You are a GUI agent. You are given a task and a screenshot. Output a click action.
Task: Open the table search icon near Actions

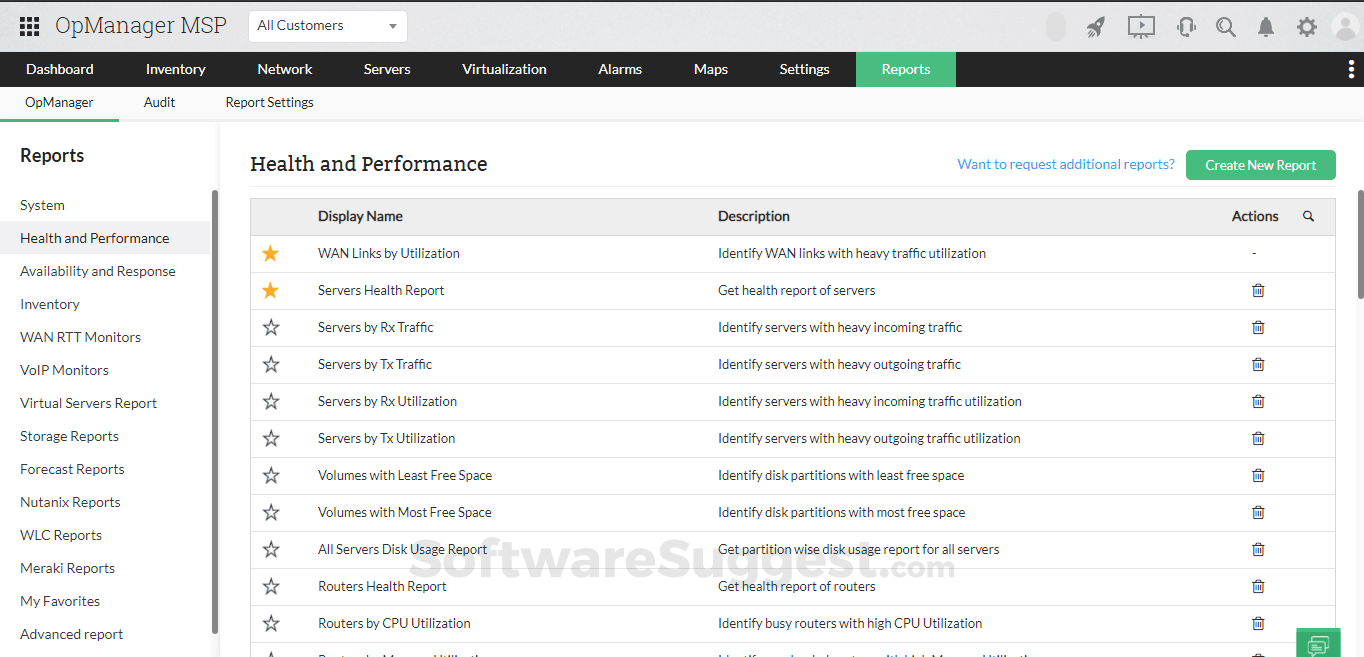(1308, 216)
